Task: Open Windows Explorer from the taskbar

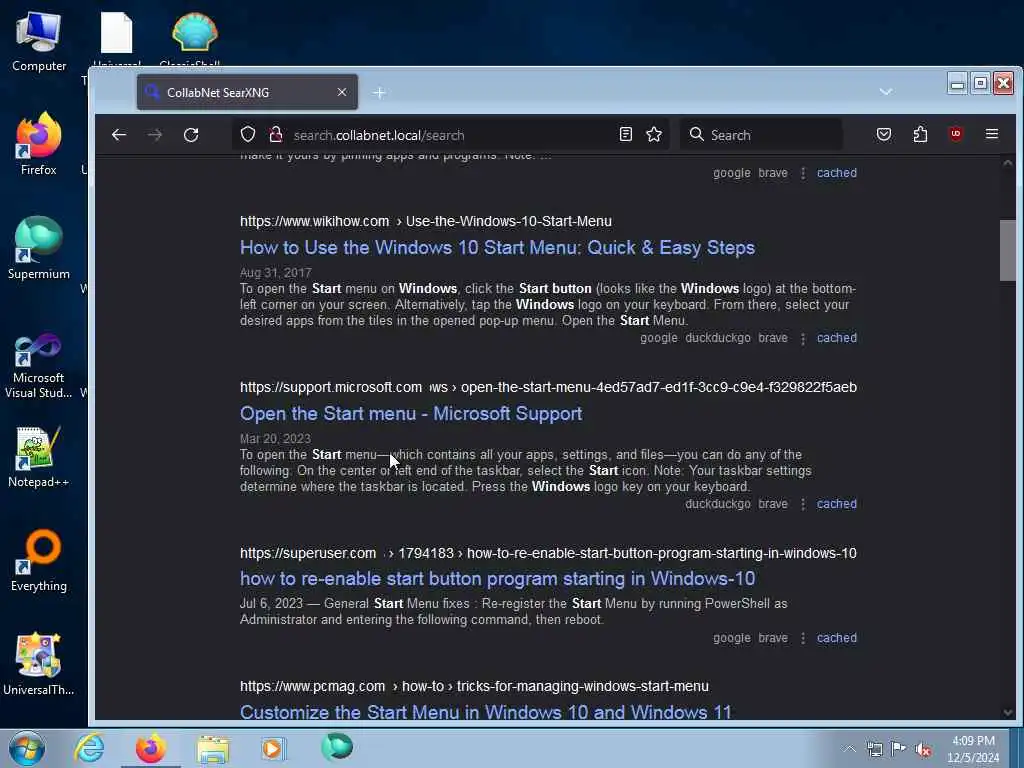Action: 213,748
